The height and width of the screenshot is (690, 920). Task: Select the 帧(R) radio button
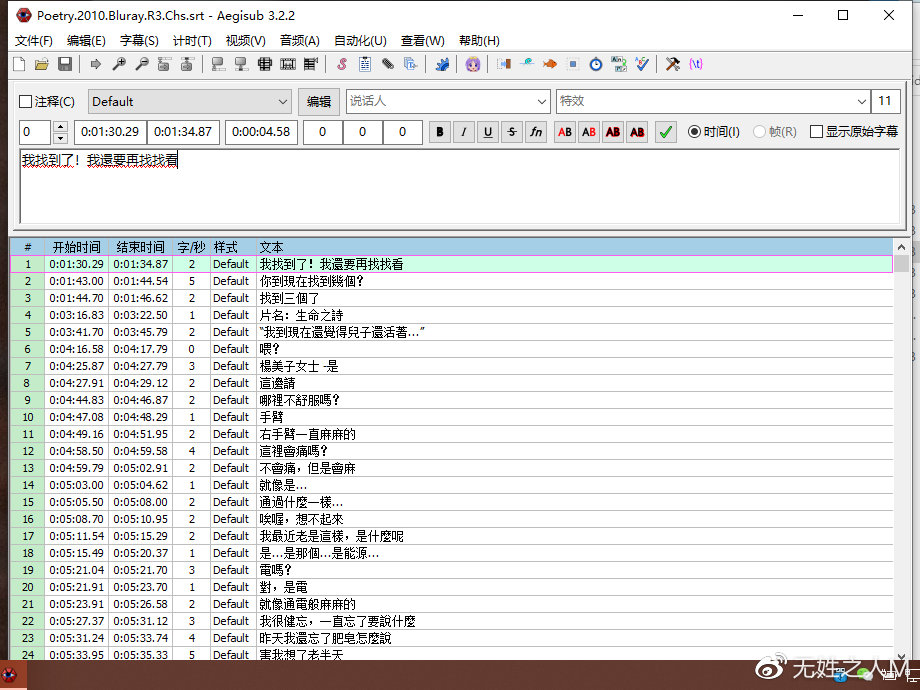(758, 131)
